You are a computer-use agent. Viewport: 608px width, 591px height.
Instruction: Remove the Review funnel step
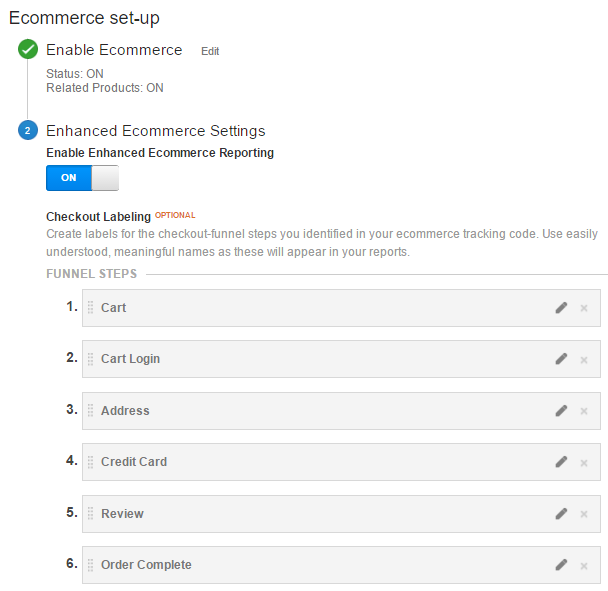pyautogui.click(x=584, y=514)
